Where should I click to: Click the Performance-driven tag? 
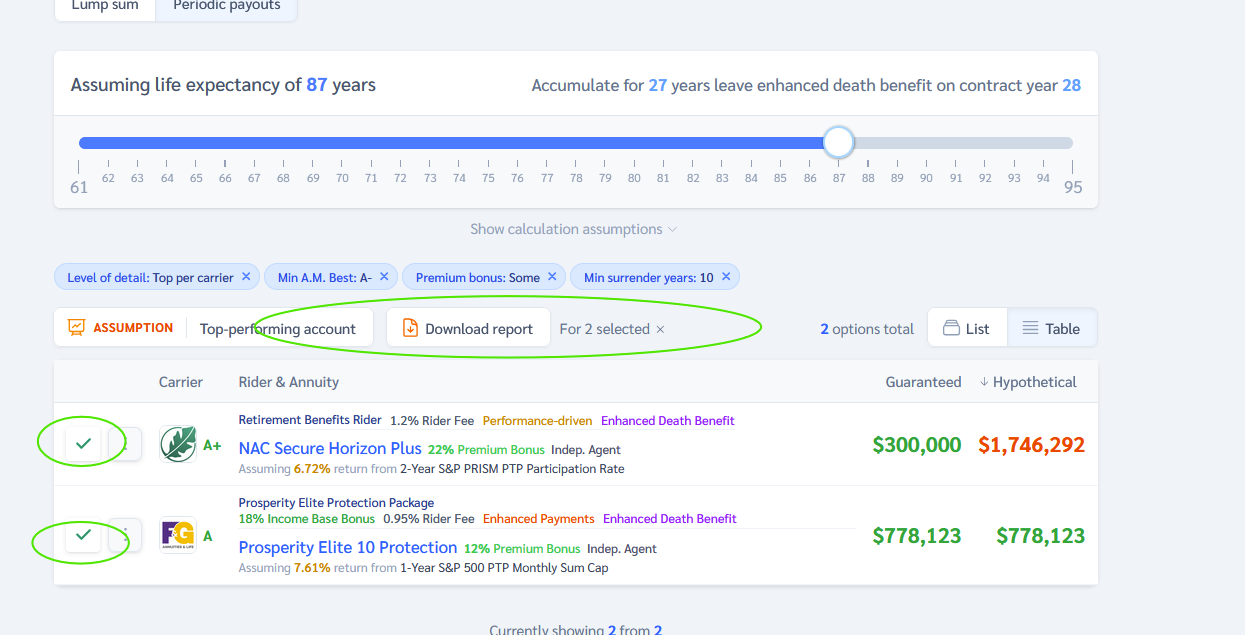(x=538, y=421)
